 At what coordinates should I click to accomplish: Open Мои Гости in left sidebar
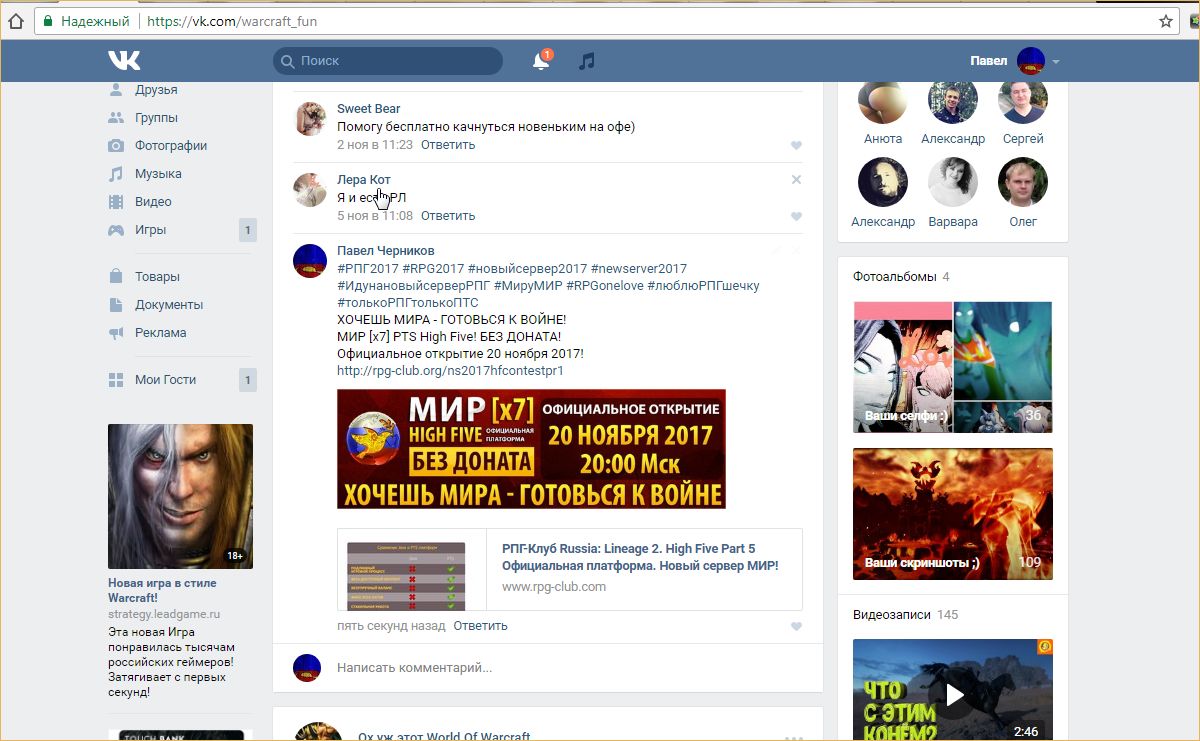(x=166, y=379)
